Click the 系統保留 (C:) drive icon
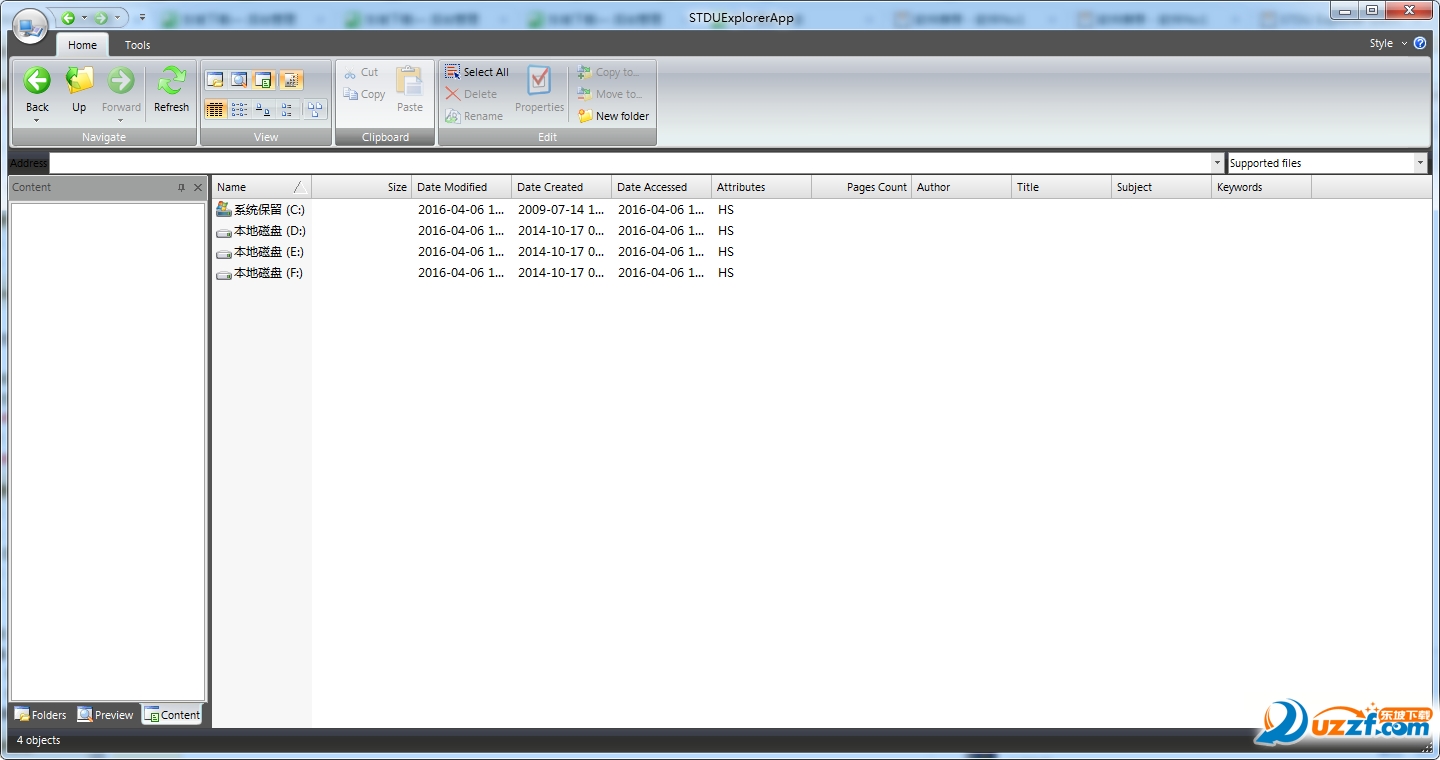The height and width of the screenshot is (760, 1440). point(224,210)
